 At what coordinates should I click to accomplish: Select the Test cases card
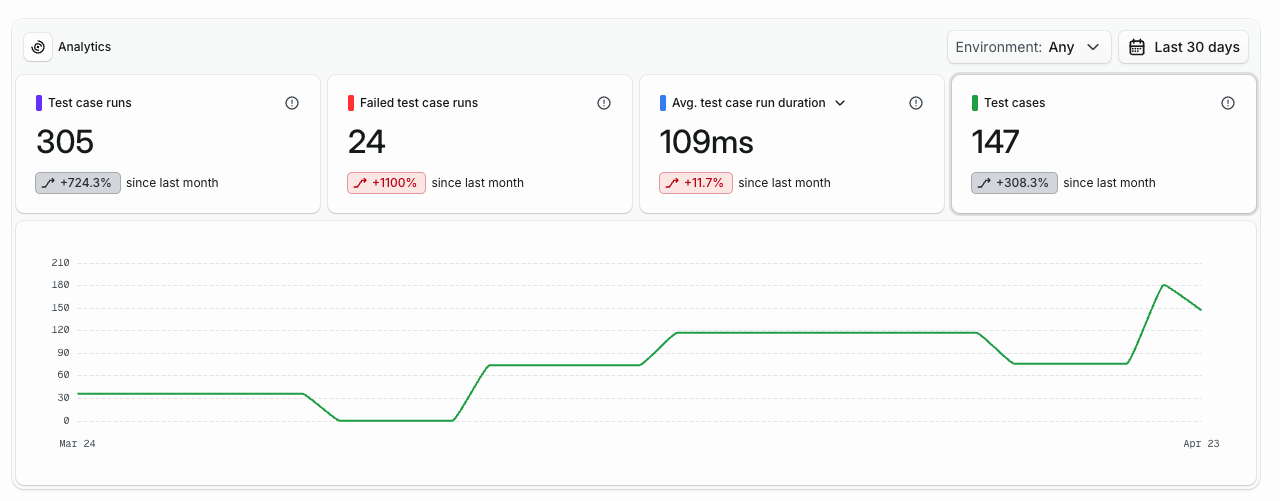click(1104, 144)
